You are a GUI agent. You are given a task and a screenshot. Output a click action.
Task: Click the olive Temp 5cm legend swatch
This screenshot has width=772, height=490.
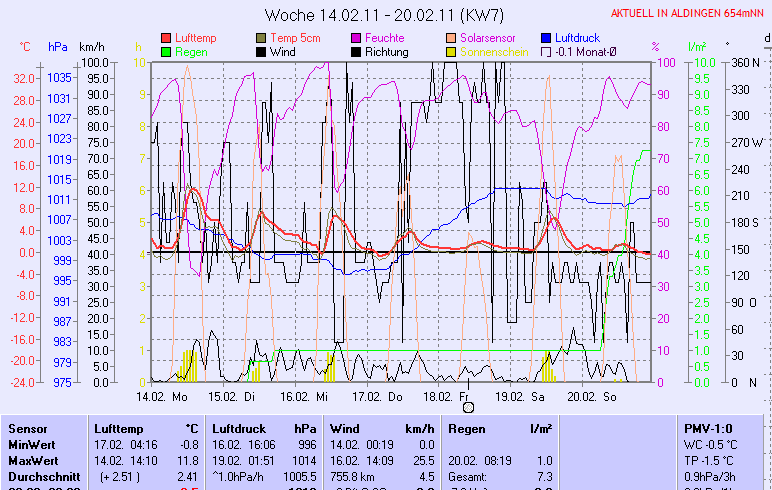tap(262, 37)
